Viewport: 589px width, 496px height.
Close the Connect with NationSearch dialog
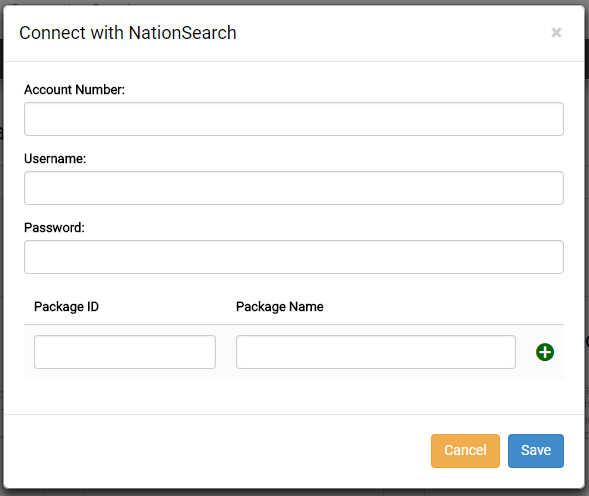pos(556,33)
